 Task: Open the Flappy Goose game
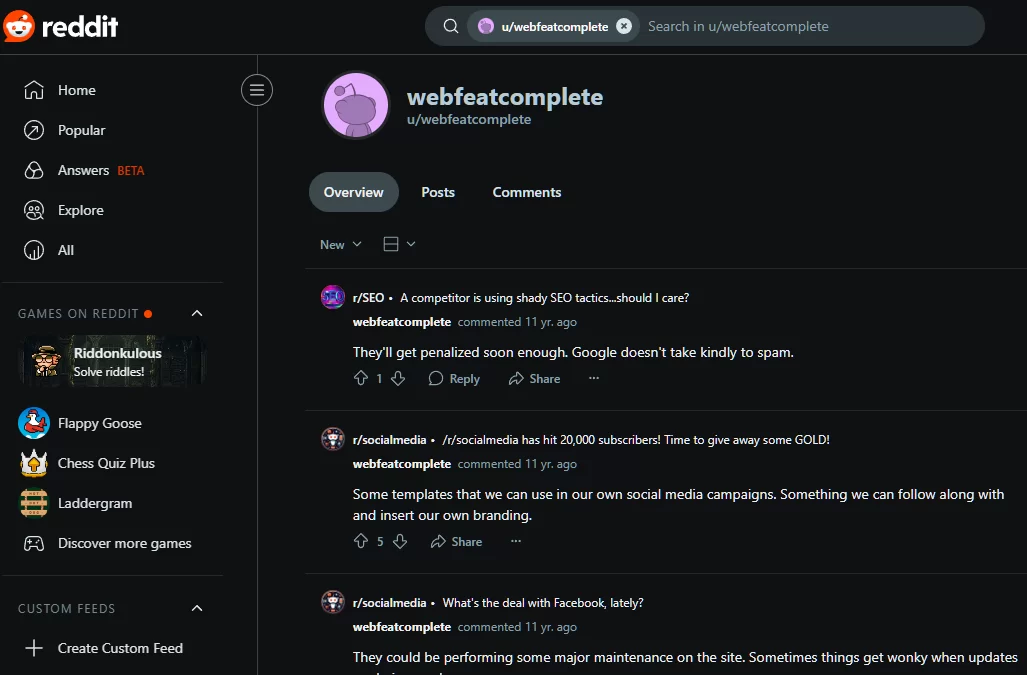coord(99,423)
